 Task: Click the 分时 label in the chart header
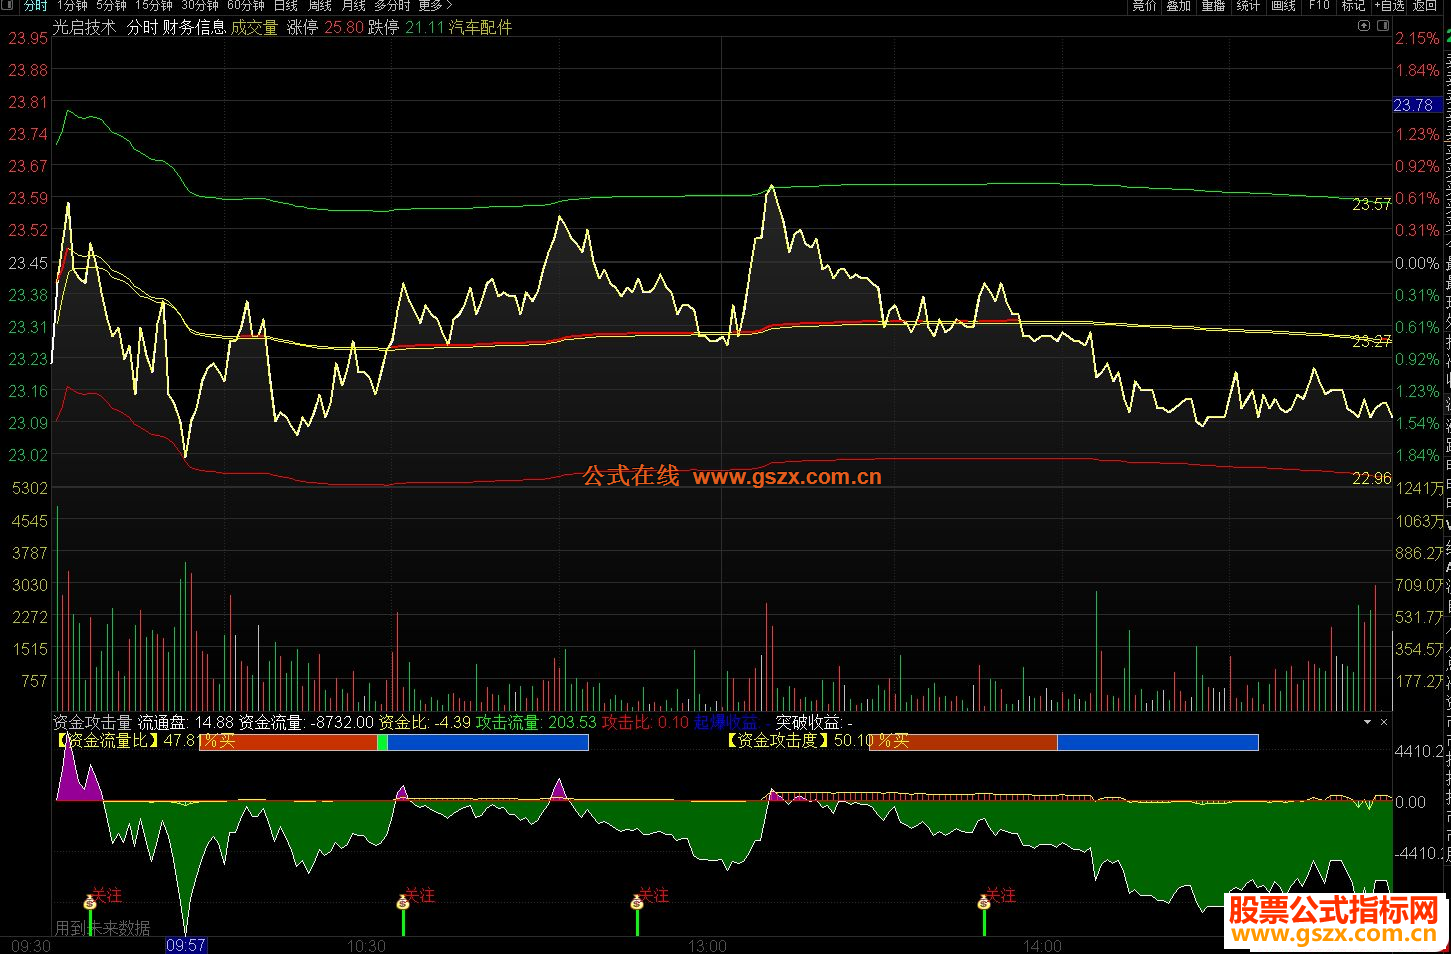coord(142,28)
